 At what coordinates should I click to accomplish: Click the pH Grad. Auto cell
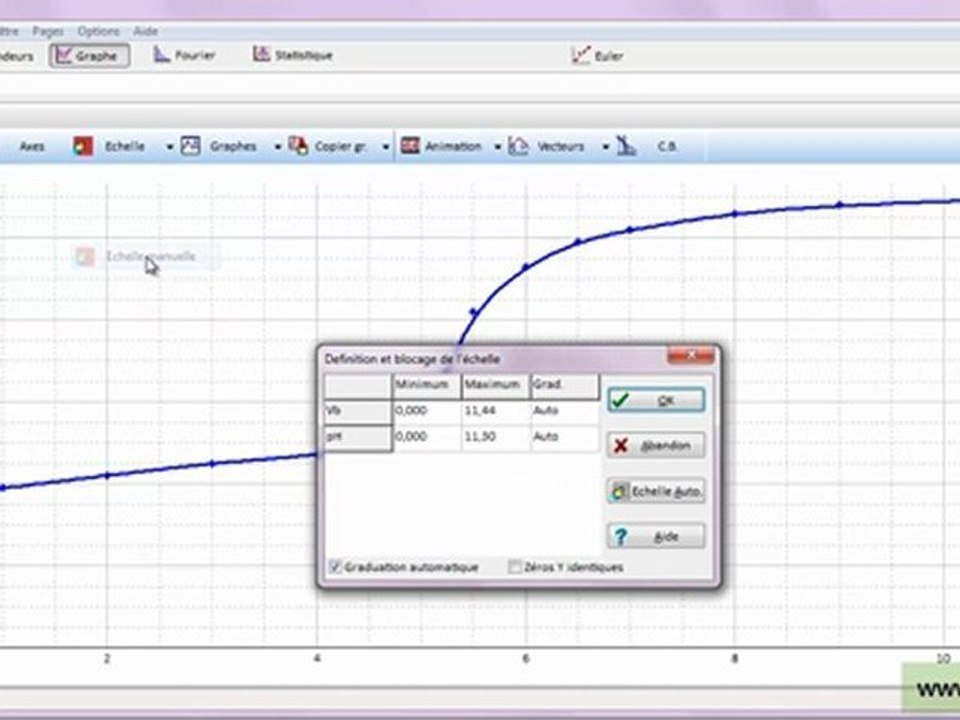point(565,437)
